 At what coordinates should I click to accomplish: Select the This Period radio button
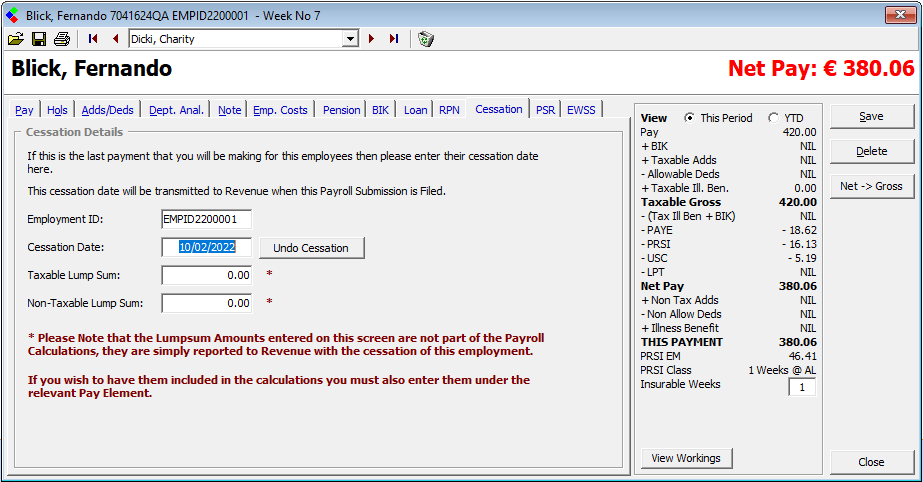click(x=690, y=118)
